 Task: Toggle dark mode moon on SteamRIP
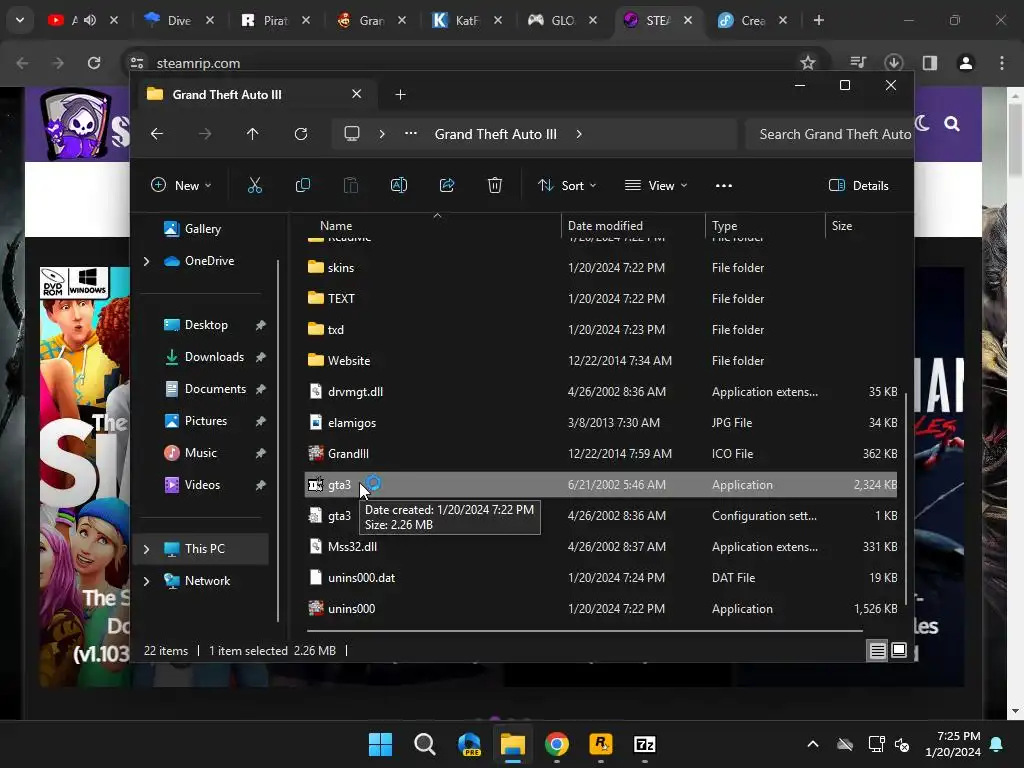(x=922, y=123)
